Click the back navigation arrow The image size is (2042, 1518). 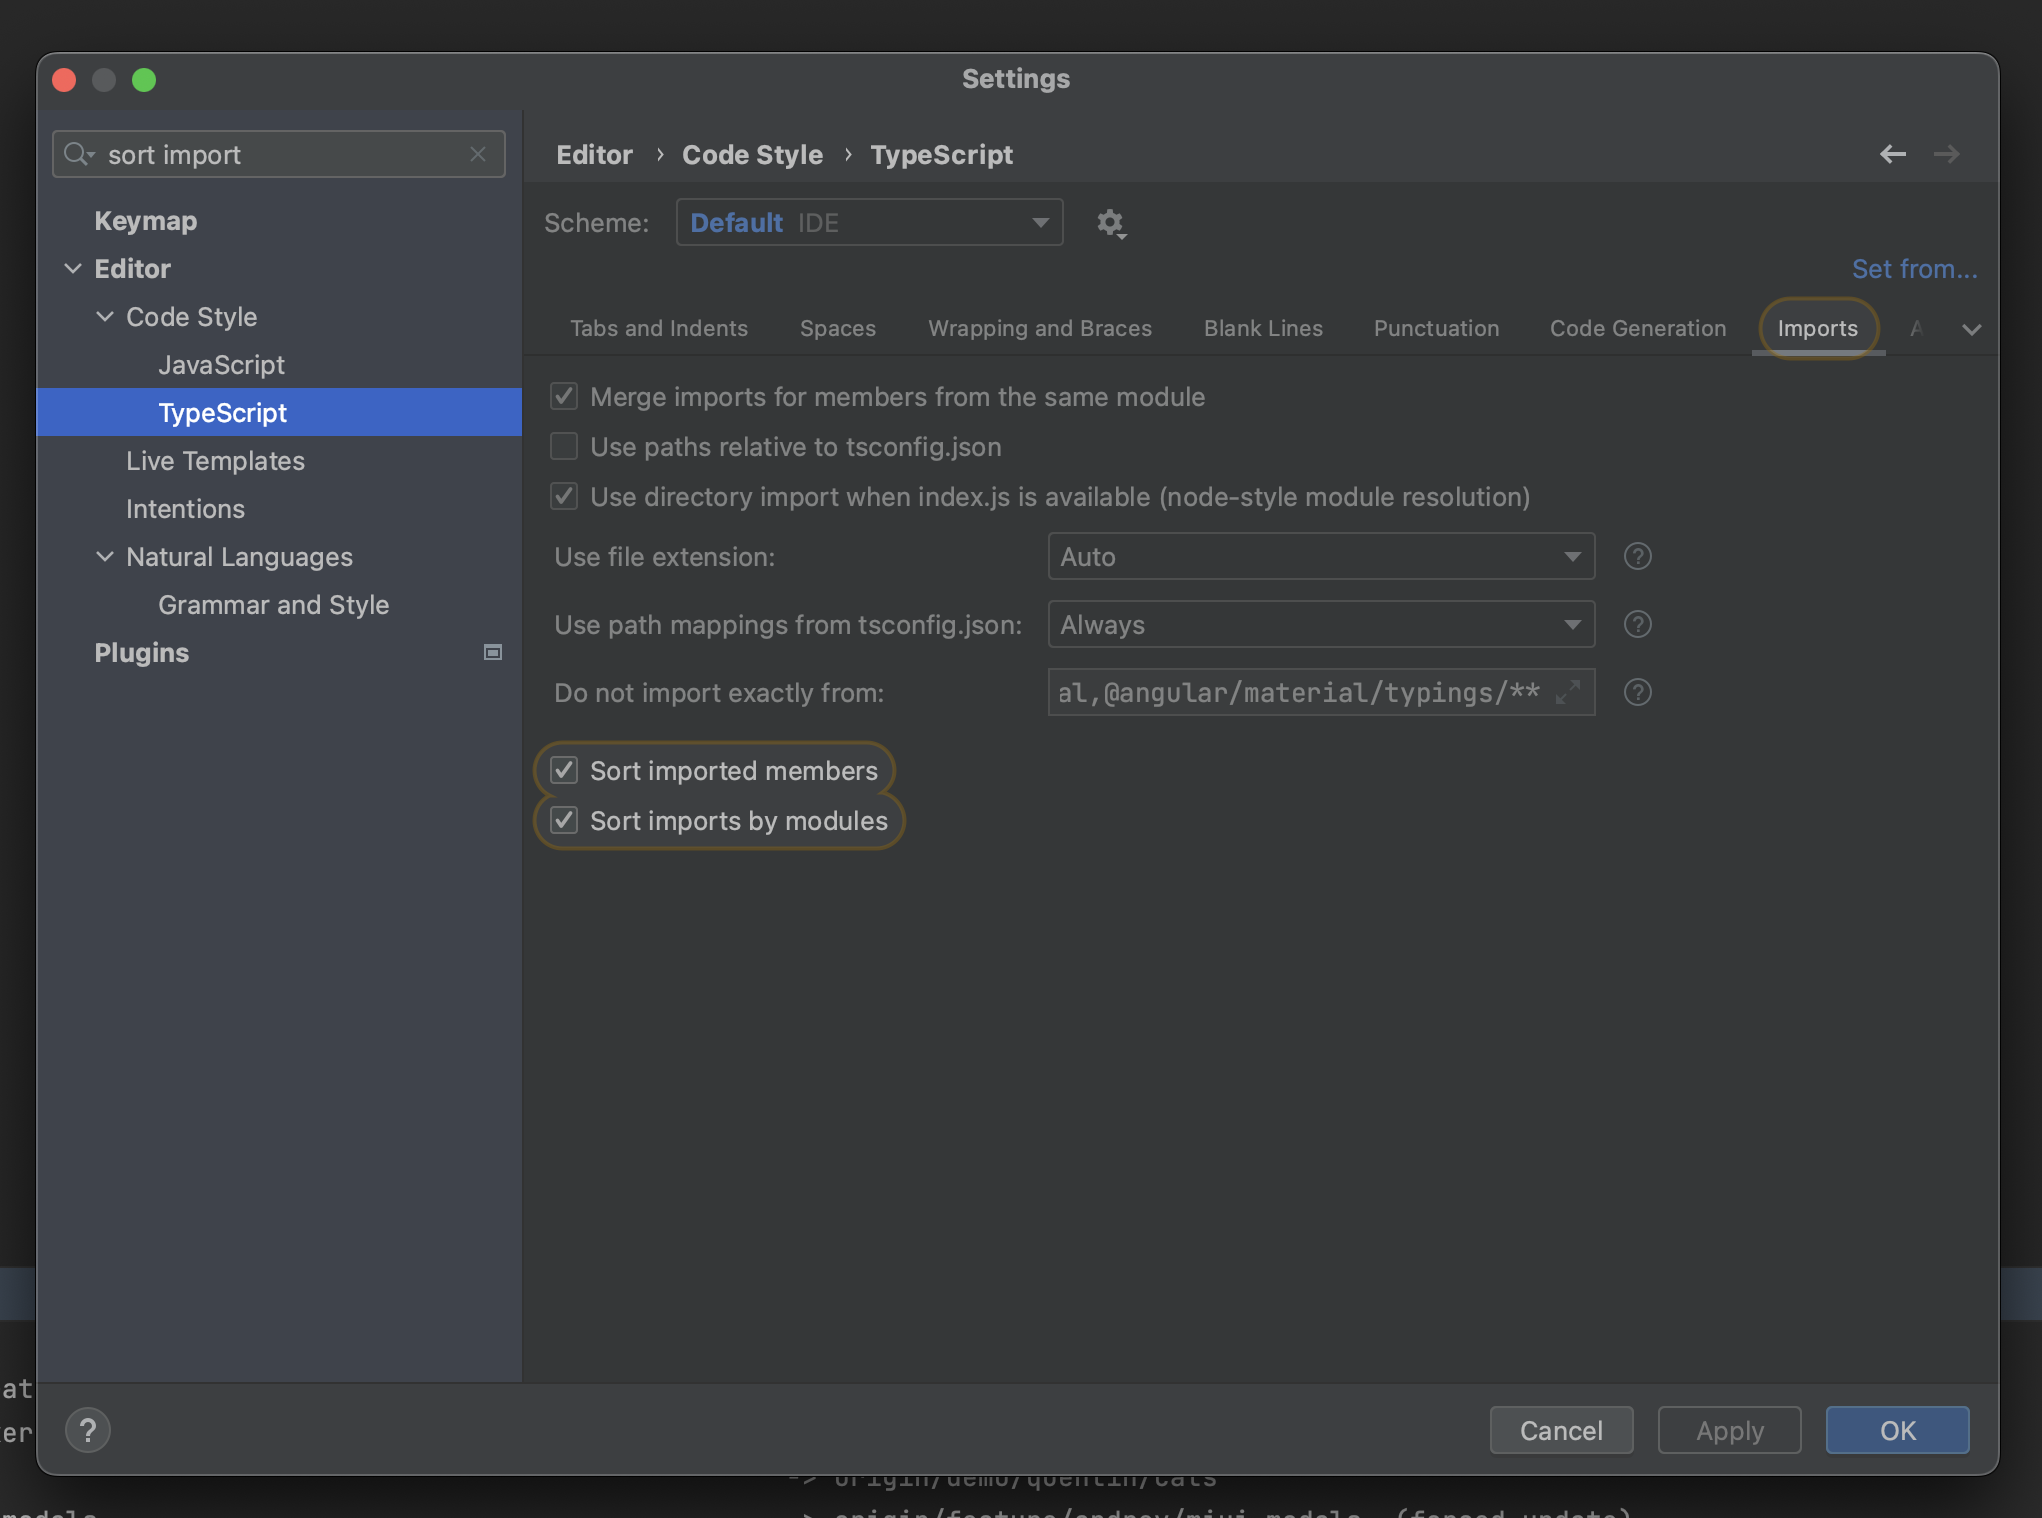(1892, 154)
